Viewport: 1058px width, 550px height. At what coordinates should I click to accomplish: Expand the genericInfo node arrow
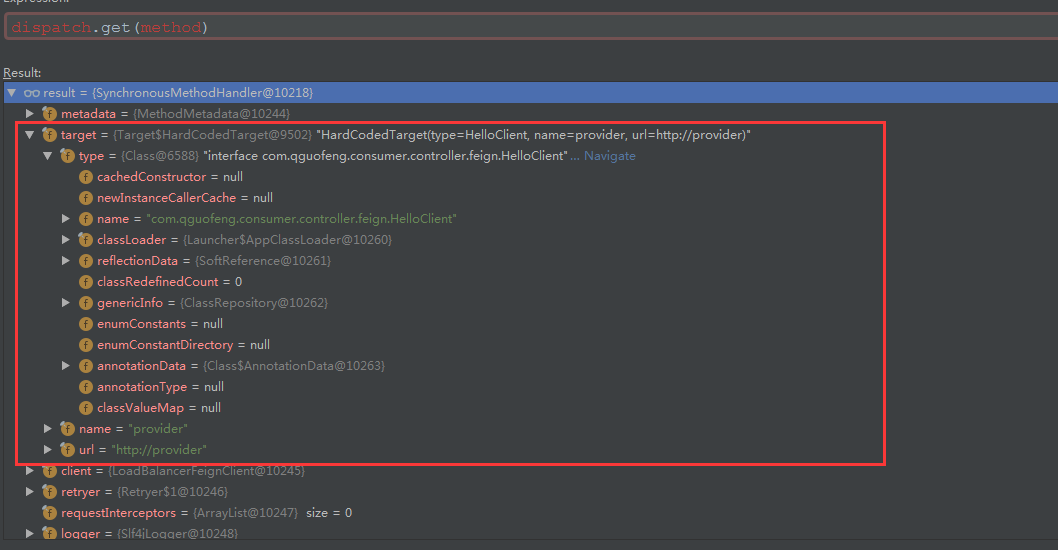pyautogui.click(x=66, y=302)
